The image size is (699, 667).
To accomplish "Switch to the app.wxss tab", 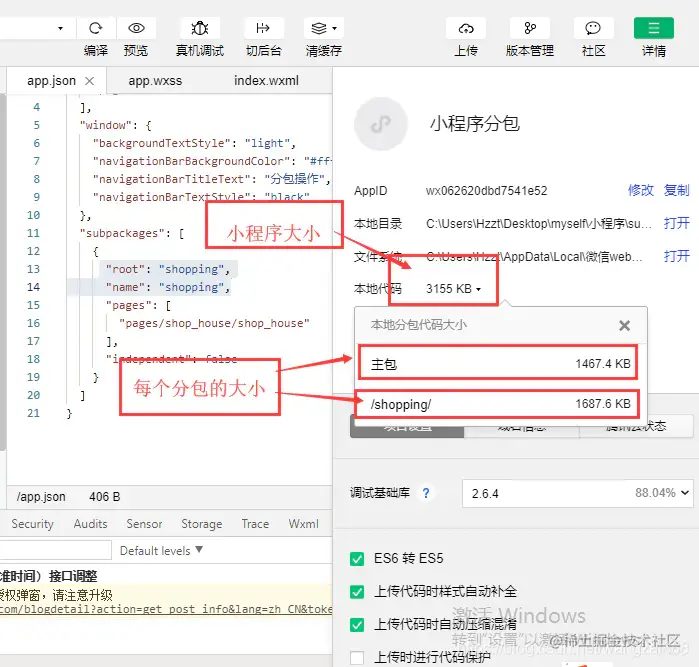I will pyautogui.click(x=155, y=81).
